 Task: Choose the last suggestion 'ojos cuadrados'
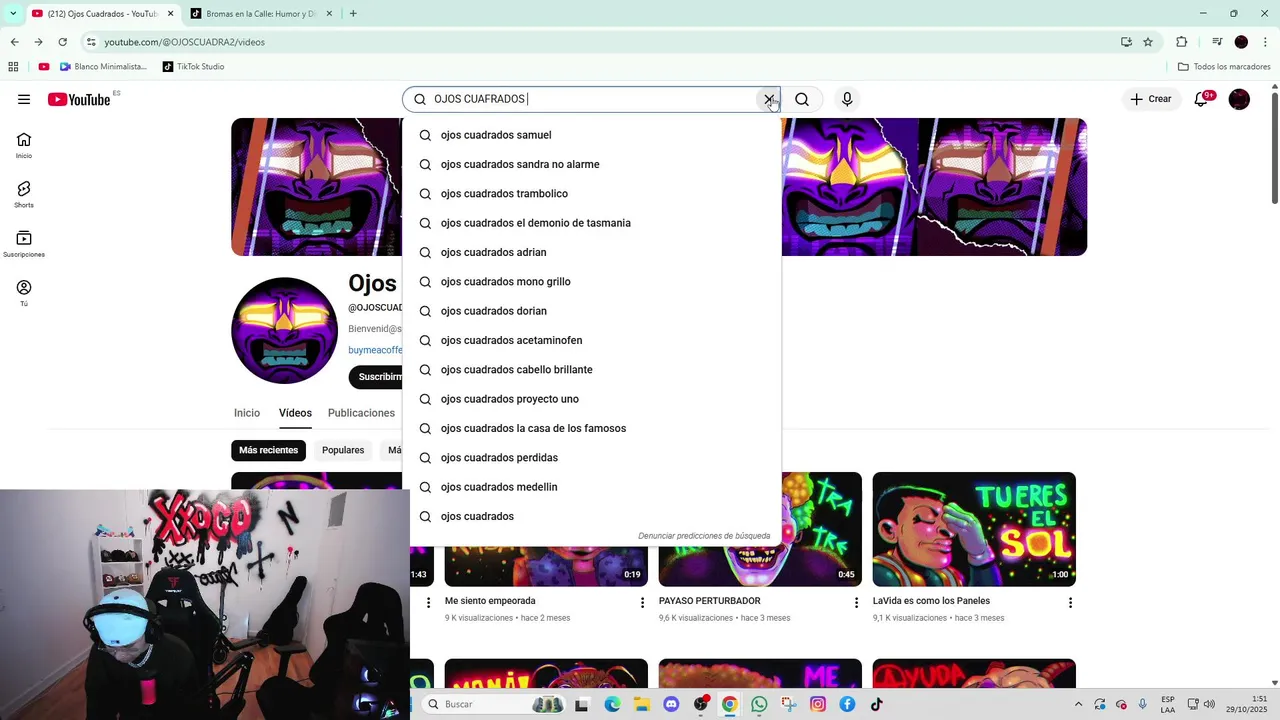click(x=592, y=516)
